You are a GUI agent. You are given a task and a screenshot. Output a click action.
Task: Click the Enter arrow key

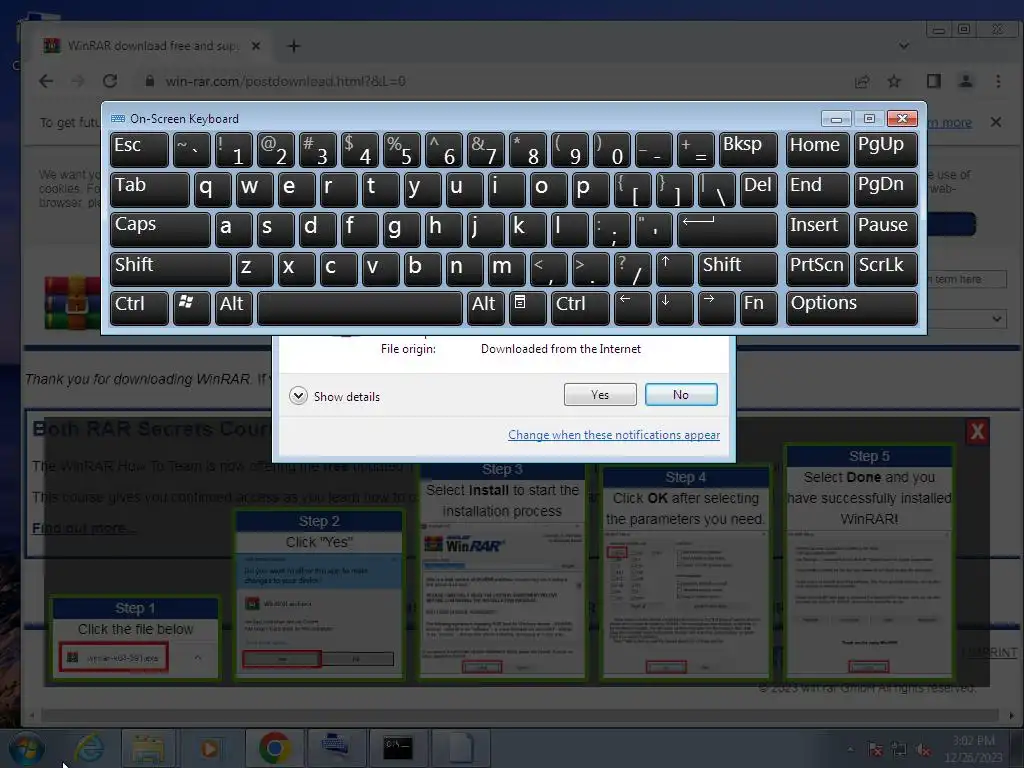coord(727,229)
